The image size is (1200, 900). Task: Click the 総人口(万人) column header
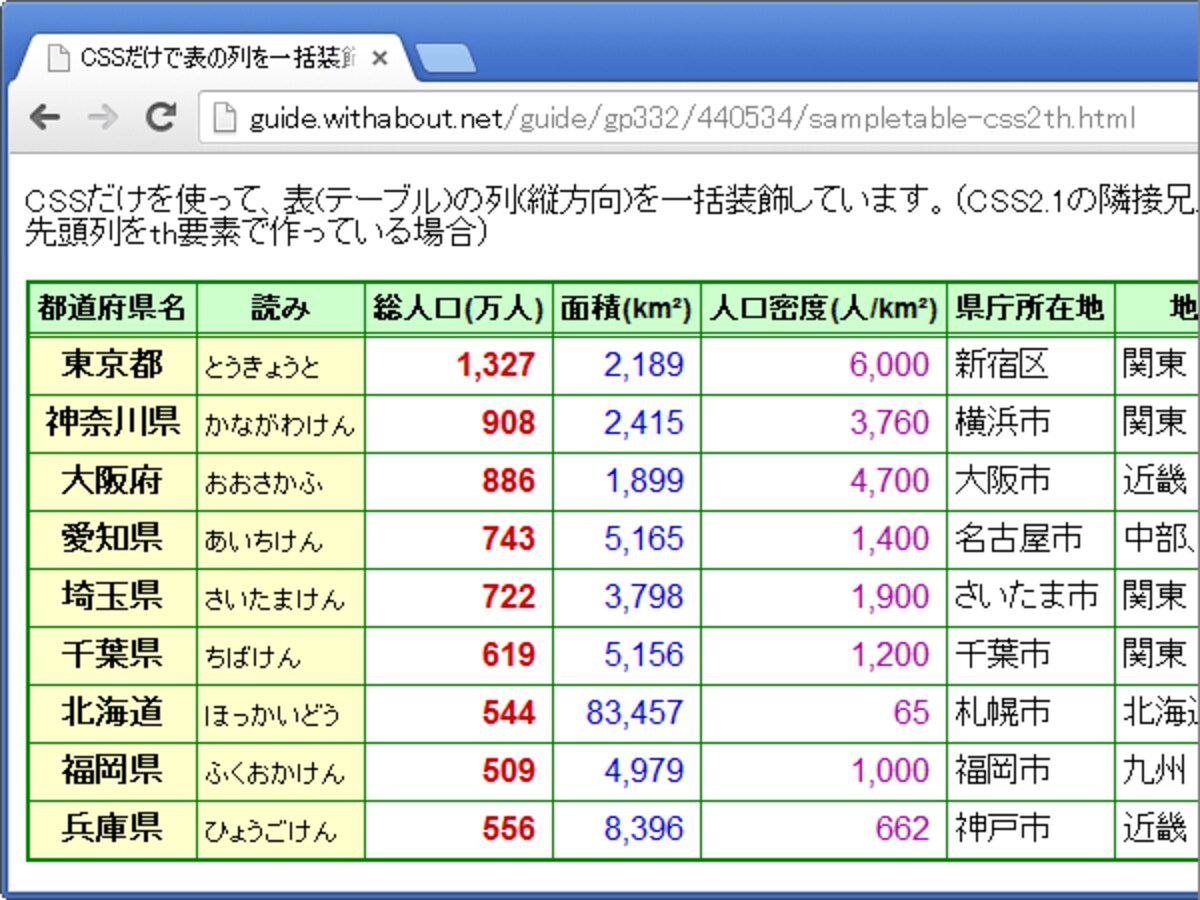coord(459,308)
